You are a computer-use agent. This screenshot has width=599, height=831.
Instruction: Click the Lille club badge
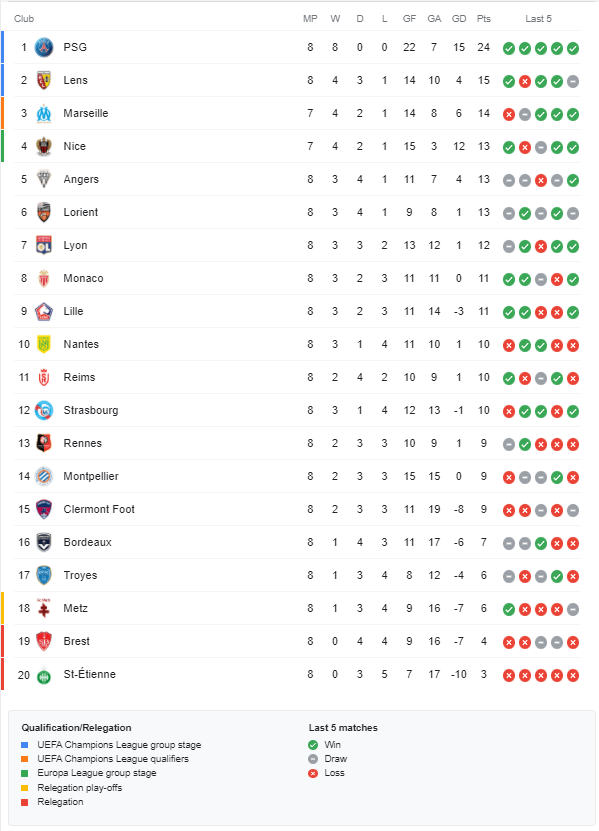click(x=44, y=312)
